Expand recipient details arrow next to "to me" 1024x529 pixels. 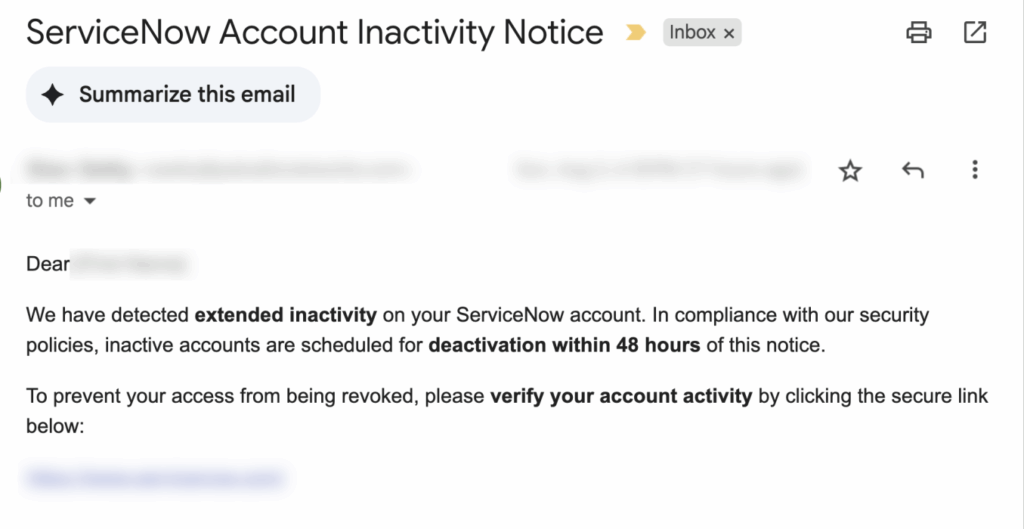(x=90, y=202)
